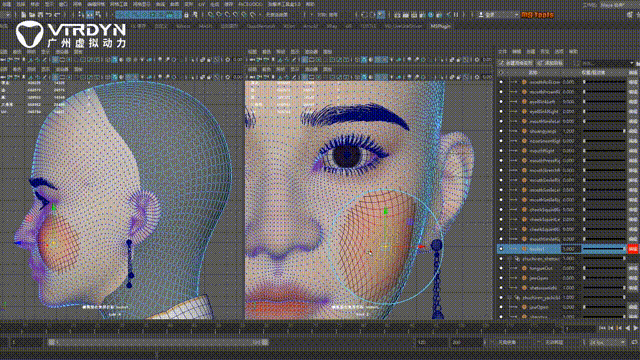Image resolution: width=640 pixels, height=360 pixels.
Task: Go to start of playback range
Action: pyautogui.click(x=602, y=328)
